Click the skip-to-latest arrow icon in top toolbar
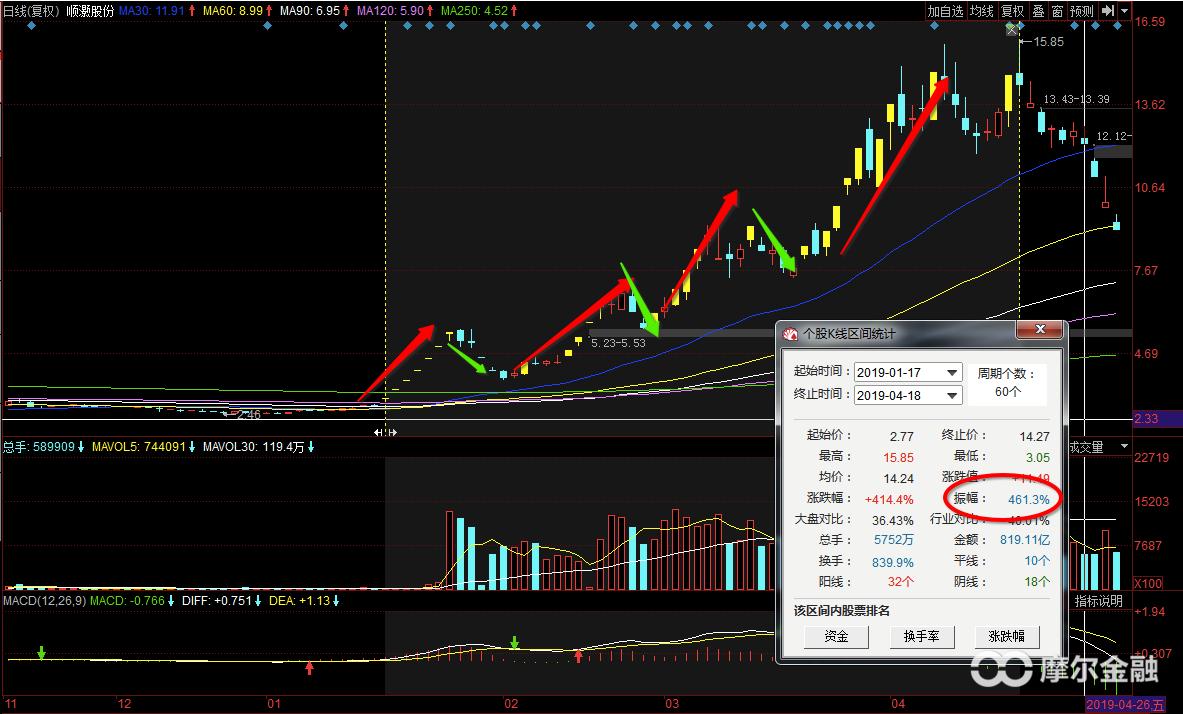 (x=1108, y=11)
